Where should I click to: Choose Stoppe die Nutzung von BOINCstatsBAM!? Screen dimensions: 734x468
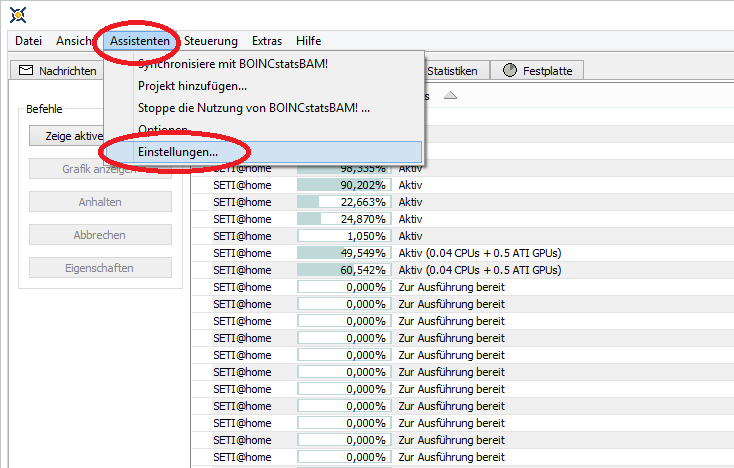(264, 108)
